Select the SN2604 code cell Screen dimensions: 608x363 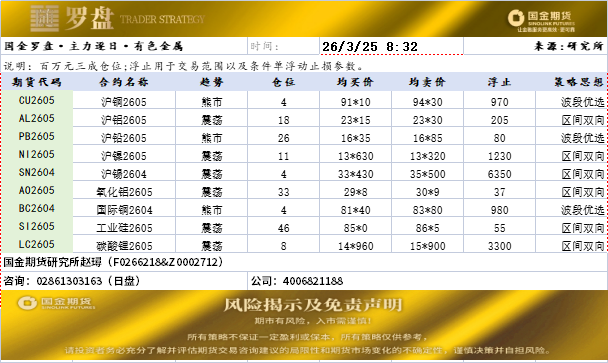[37, 172]
